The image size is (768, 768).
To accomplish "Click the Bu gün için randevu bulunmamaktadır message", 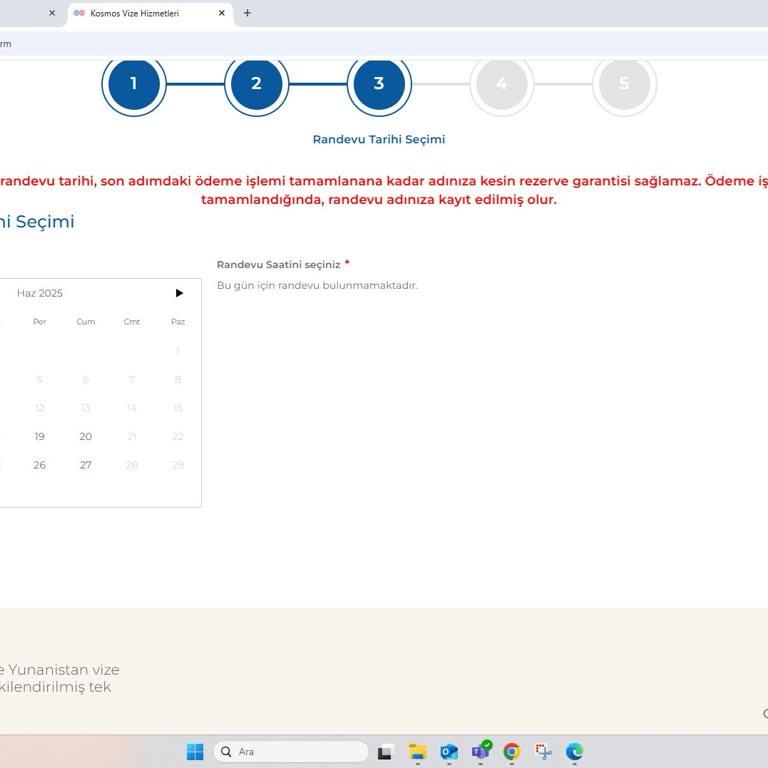I will click(x=317, y=285).
